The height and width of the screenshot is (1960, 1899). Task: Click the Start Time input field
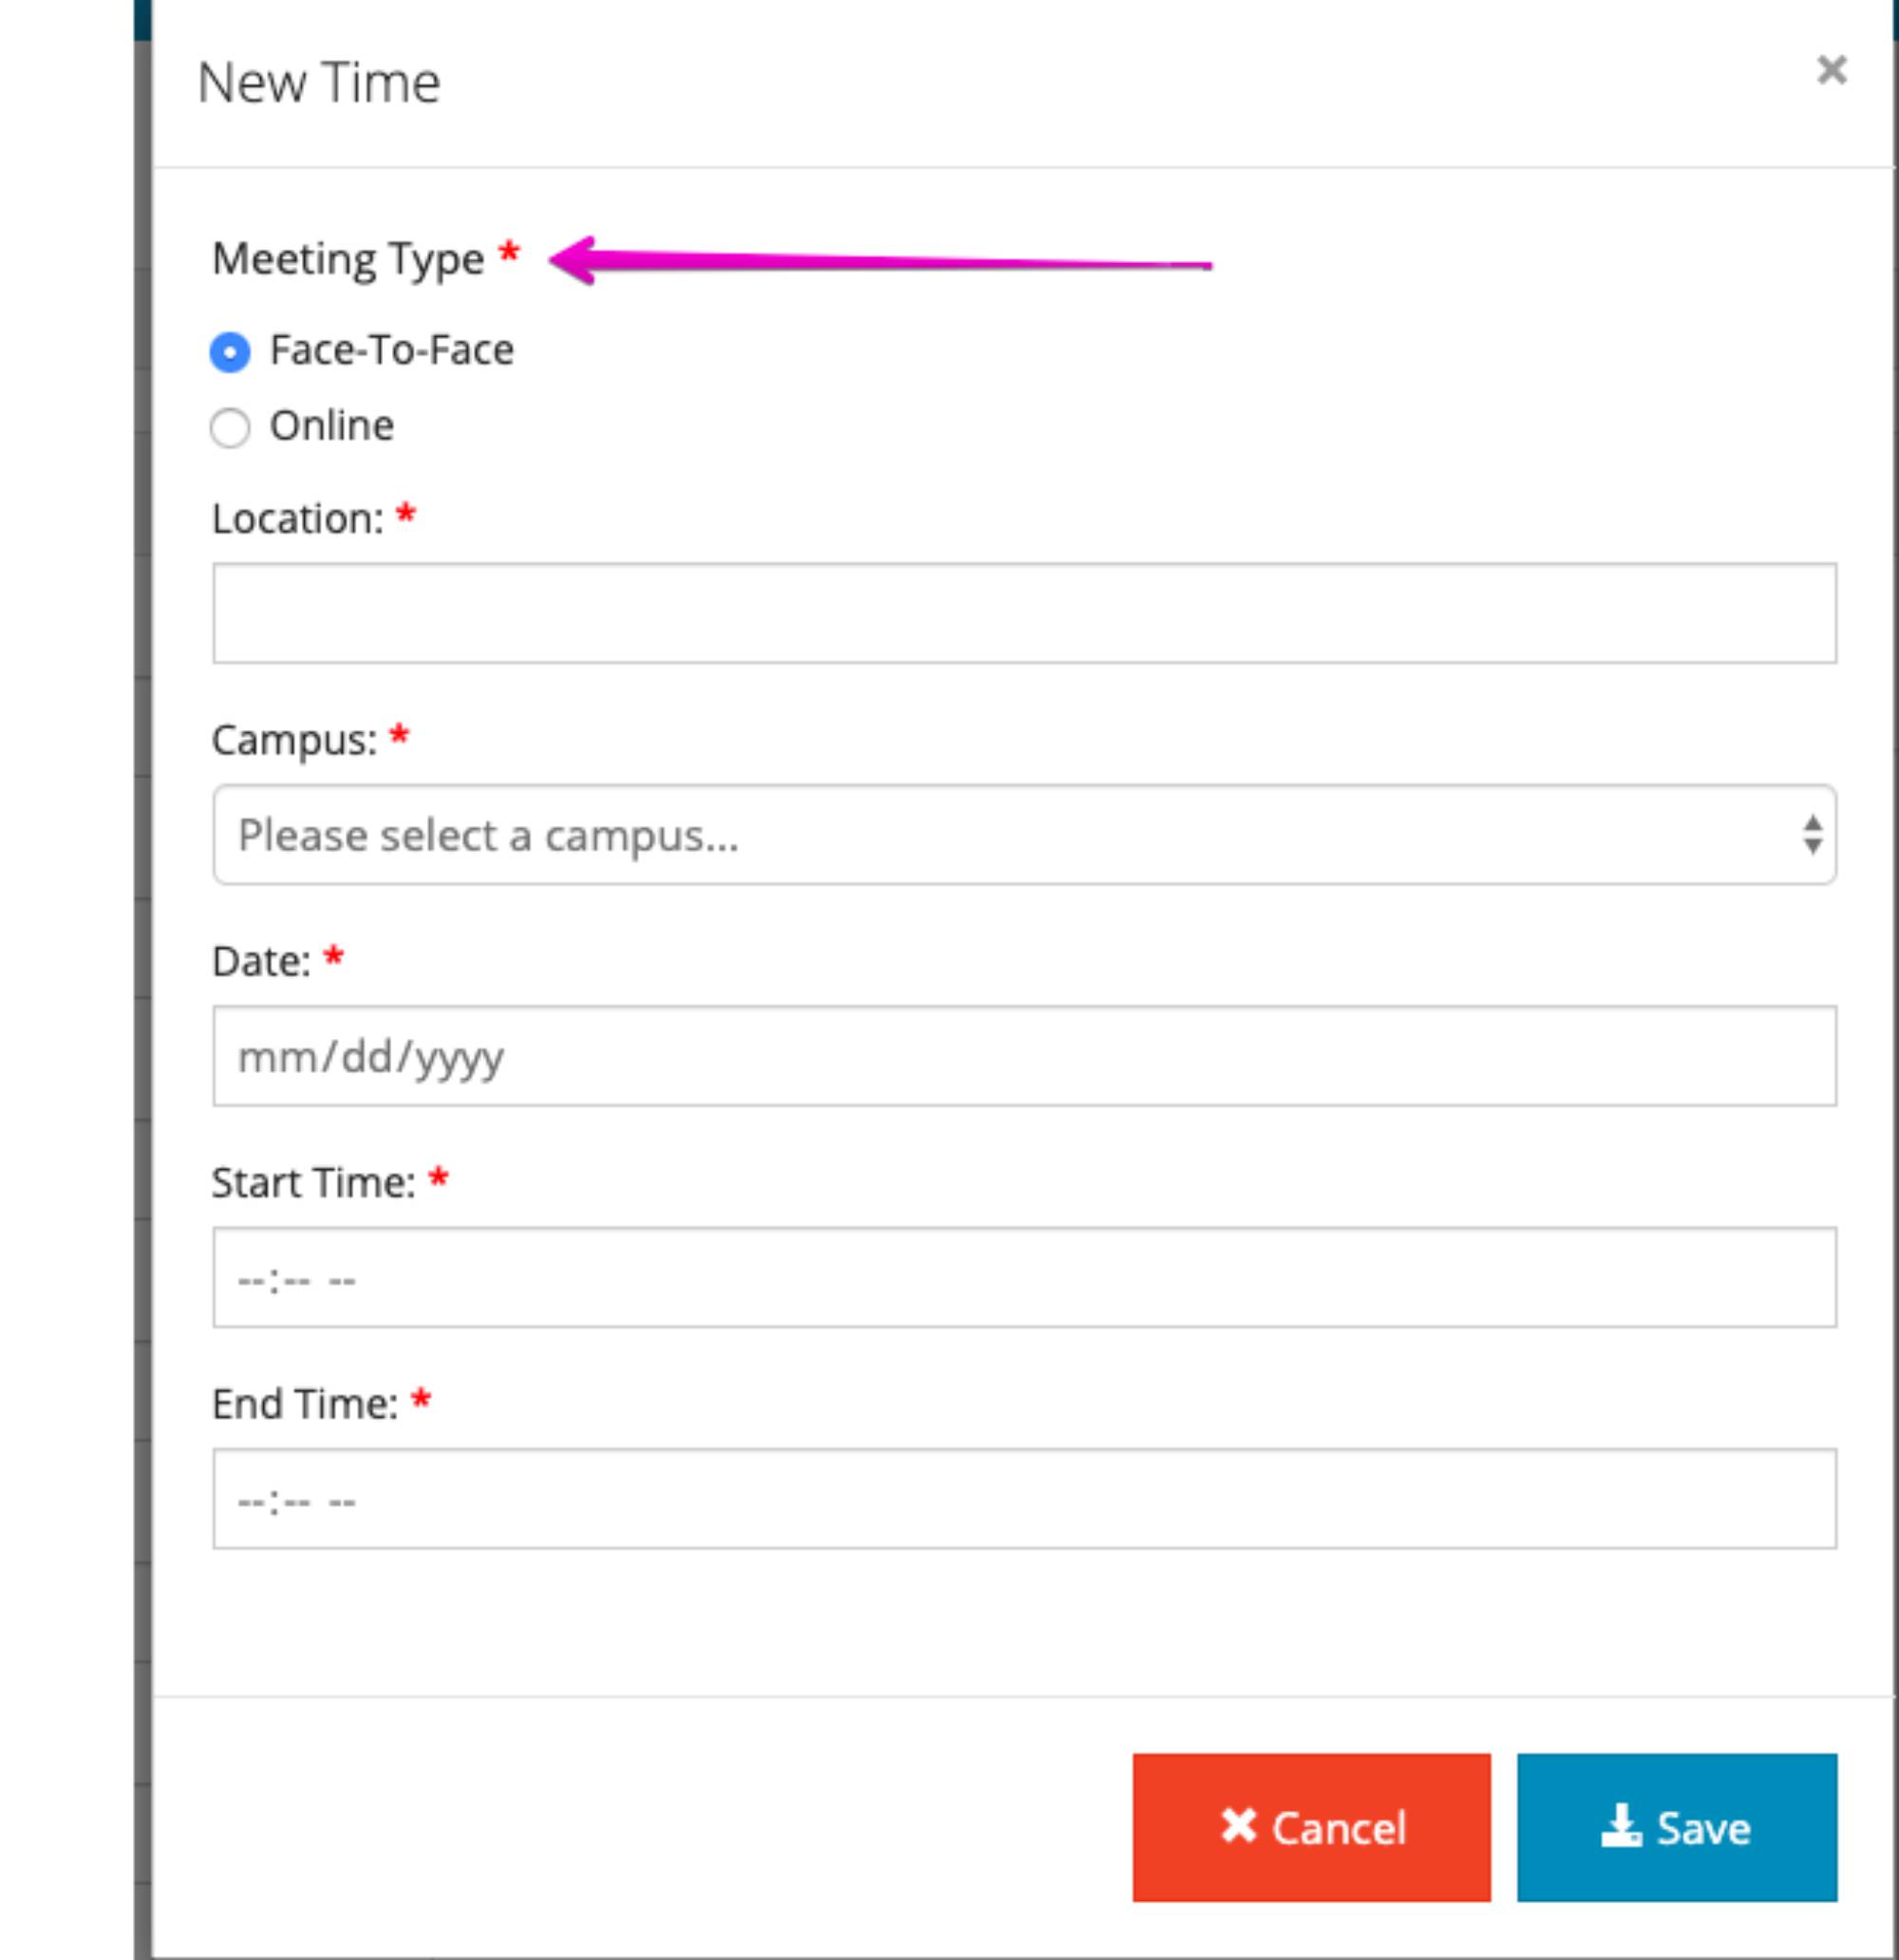pyautogui.click(x=1024, y=1278)
